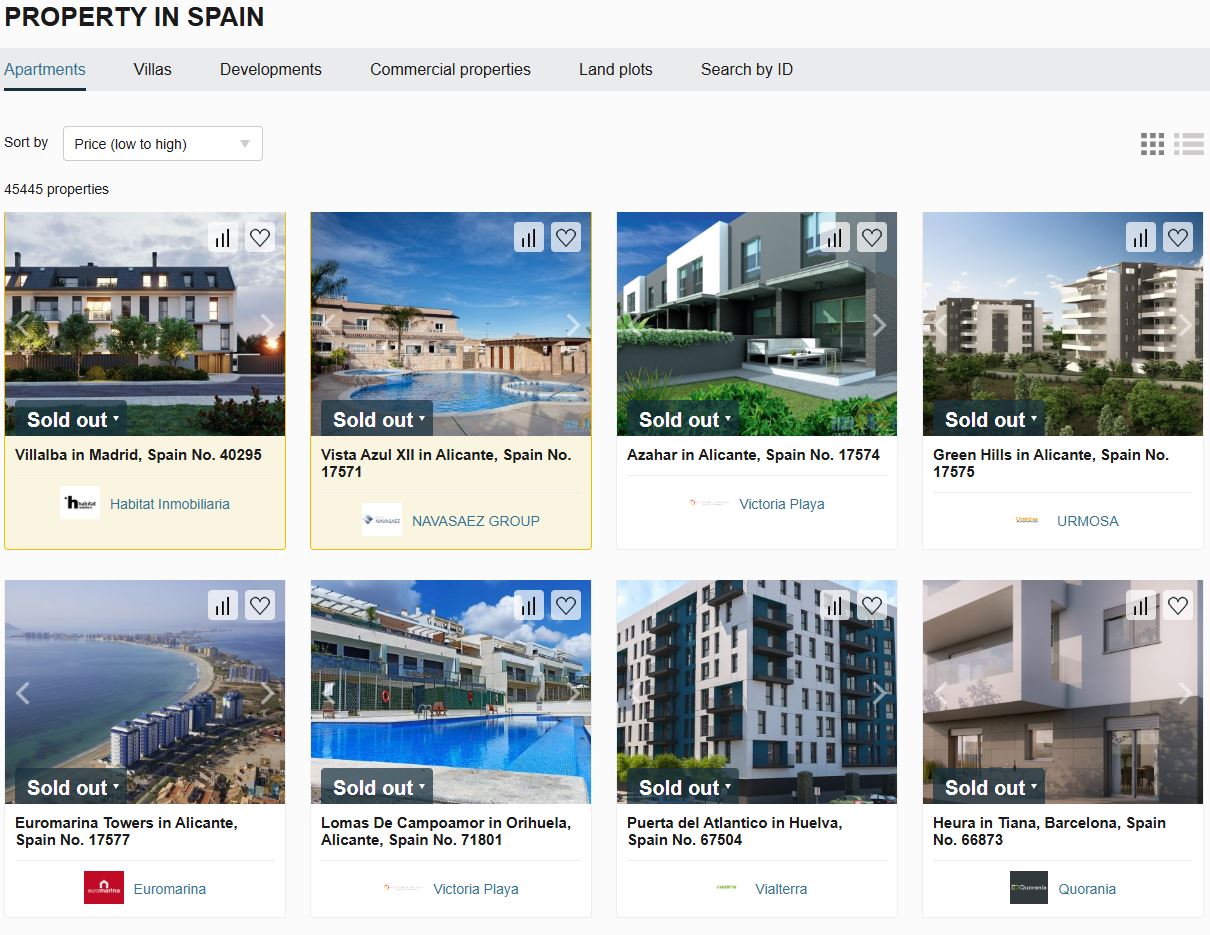
Task: Show previous photo of Euromarina Towers
Action: pos(23,692)
